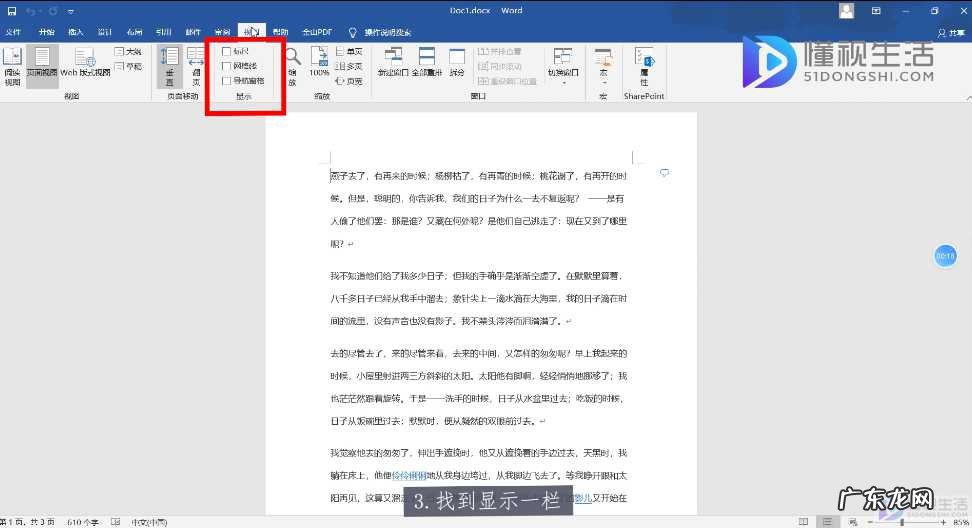
Task: Click 并排查看 View Side by Side
Action: [x=500, y=51]
